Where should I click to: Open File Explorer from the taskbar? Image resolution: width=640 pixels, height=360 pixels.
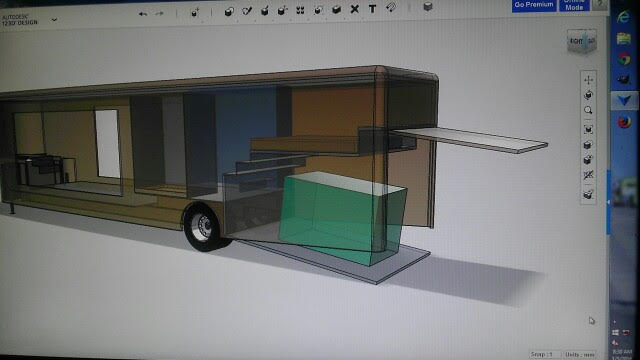tap(624, 38)
